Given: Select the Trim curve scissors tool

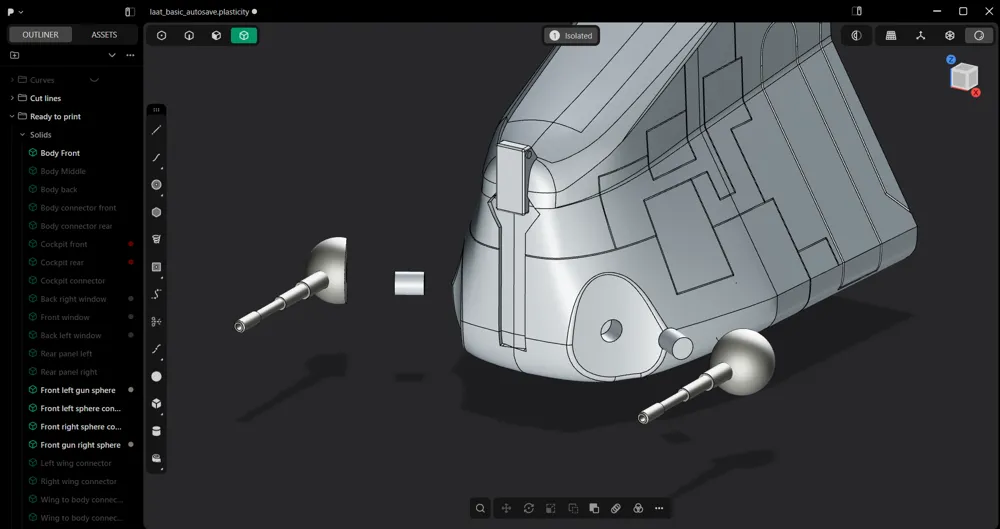Looking at the screenshot, I should 156,322.
